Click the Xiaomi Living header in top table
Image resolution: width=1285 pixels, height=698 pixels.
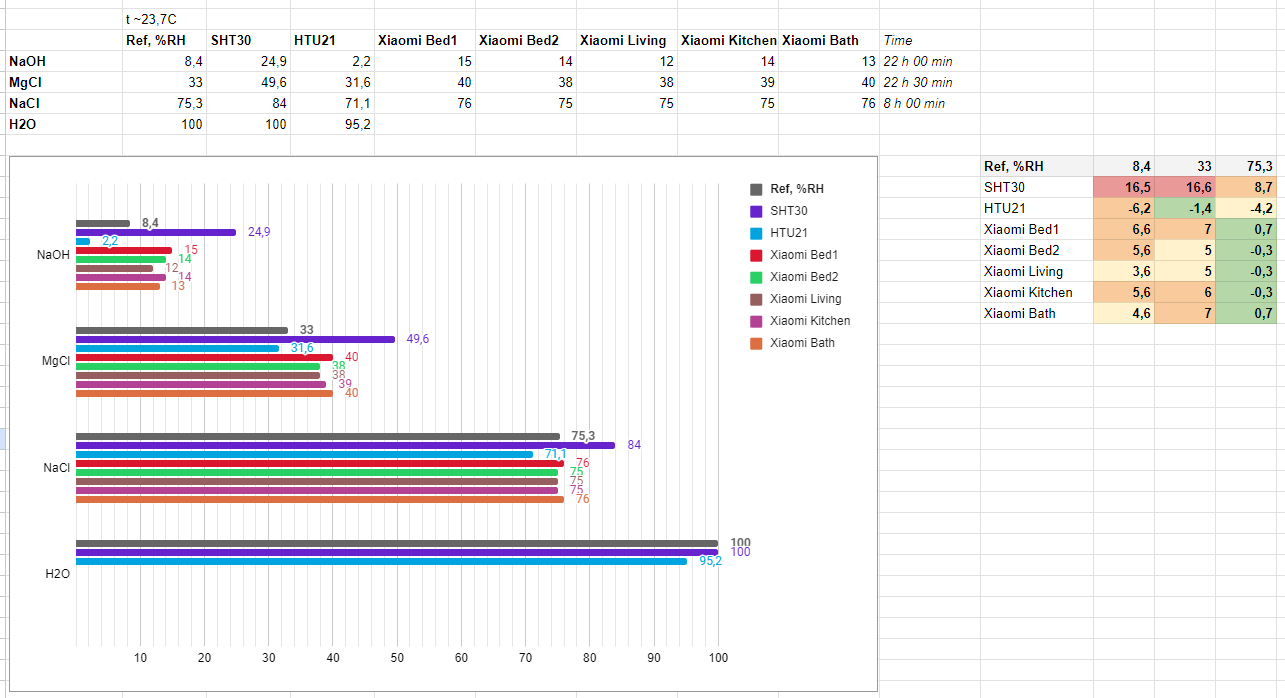[x=624, y=40]
